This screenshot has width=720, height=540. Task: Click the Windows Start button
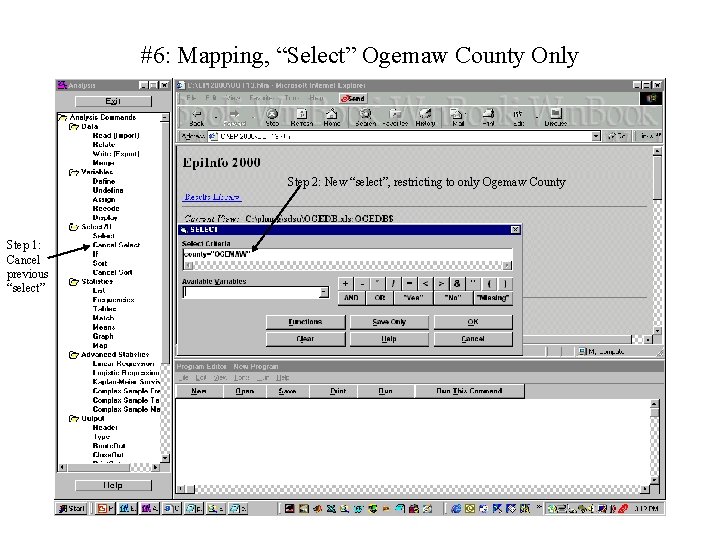pyautogui.click(x=72, y=508)
